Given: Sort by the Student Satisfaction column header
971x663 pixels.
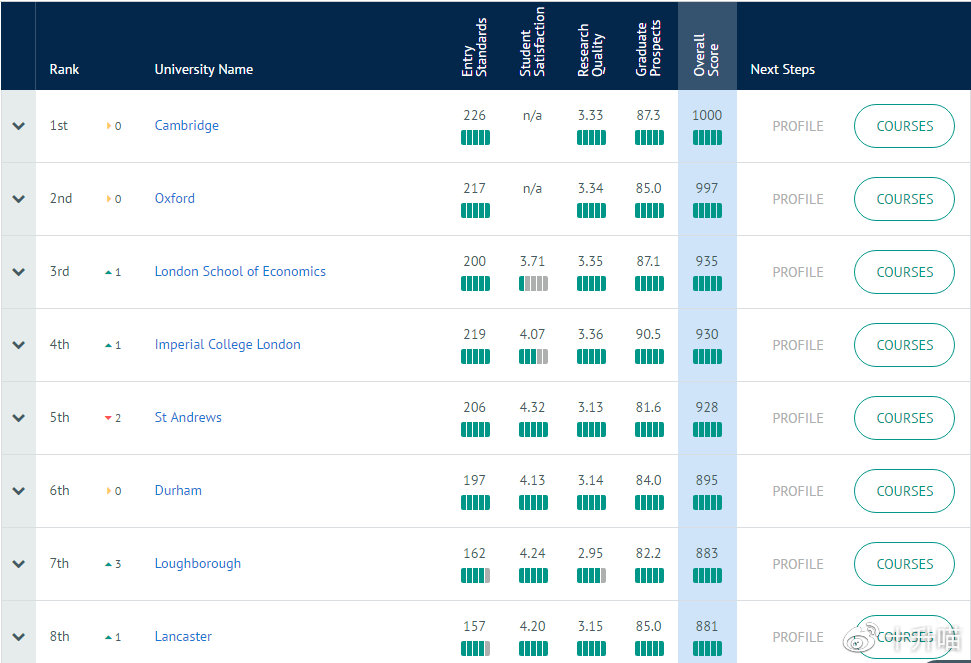Looking at the screenshot, I should (x=533, y=41).
